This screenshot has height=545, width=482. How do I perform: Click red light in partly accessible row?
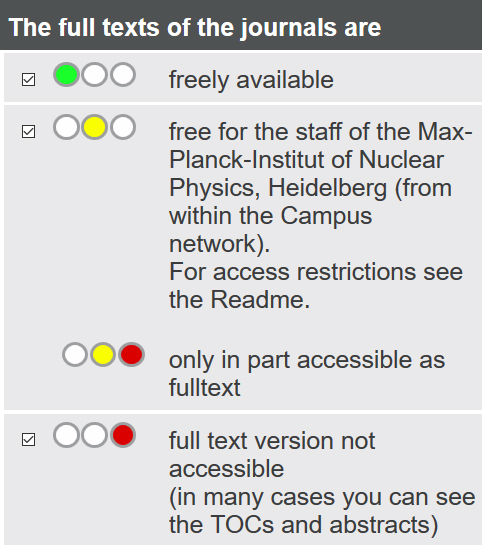point(132,355)
